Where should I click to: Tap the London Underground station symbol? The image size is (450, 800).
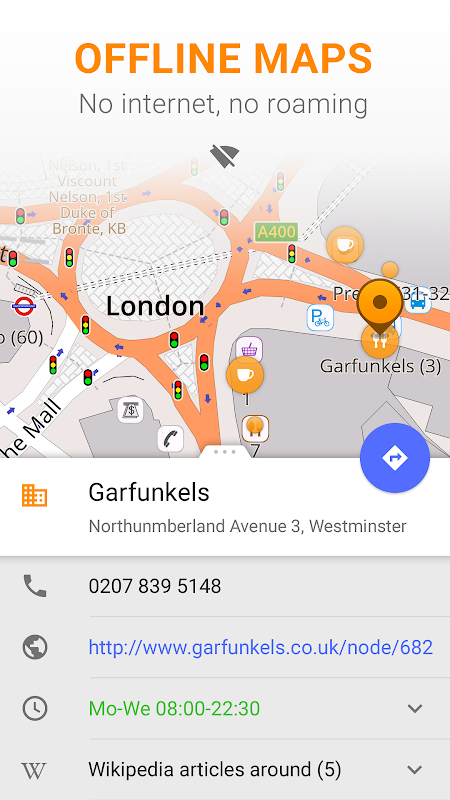pos(24,307)
